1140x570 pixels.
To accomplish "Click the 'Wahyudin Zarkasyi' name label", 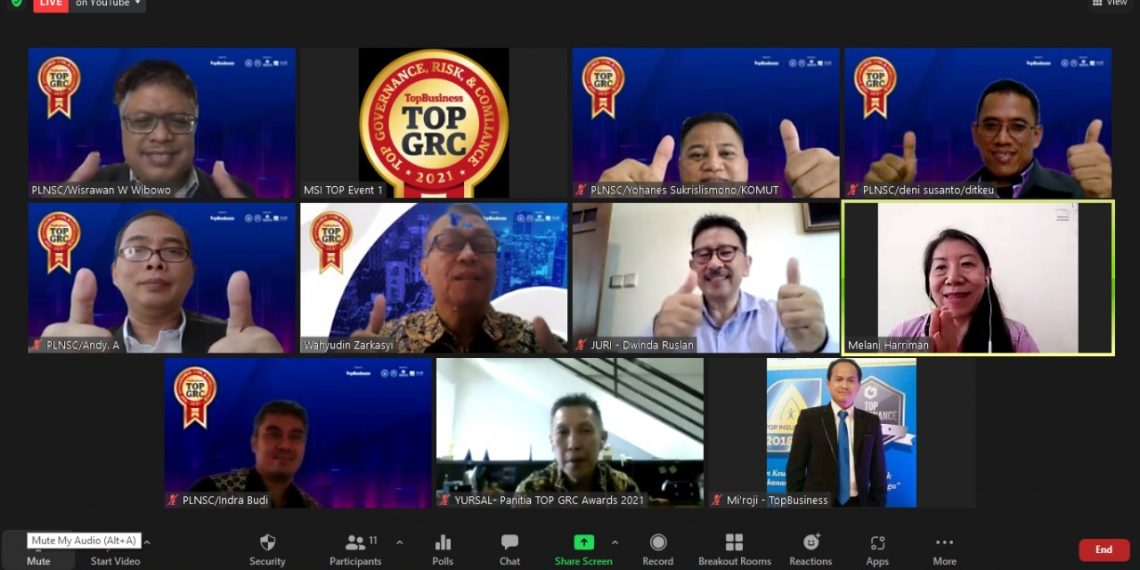I will click(349, 345).
